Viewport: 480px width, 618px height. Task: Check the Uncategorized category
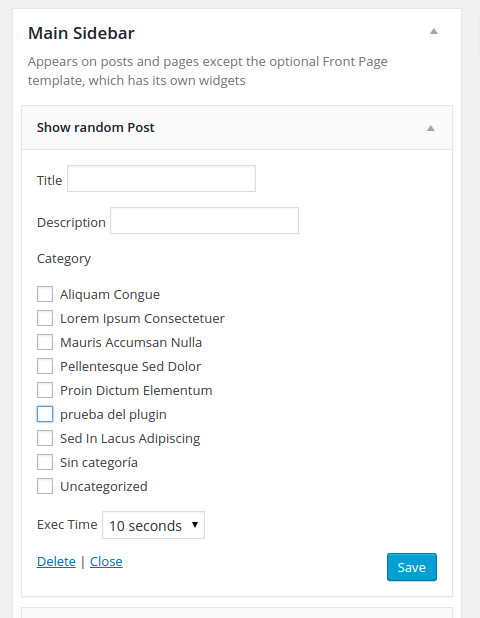[x=45, y=486]
